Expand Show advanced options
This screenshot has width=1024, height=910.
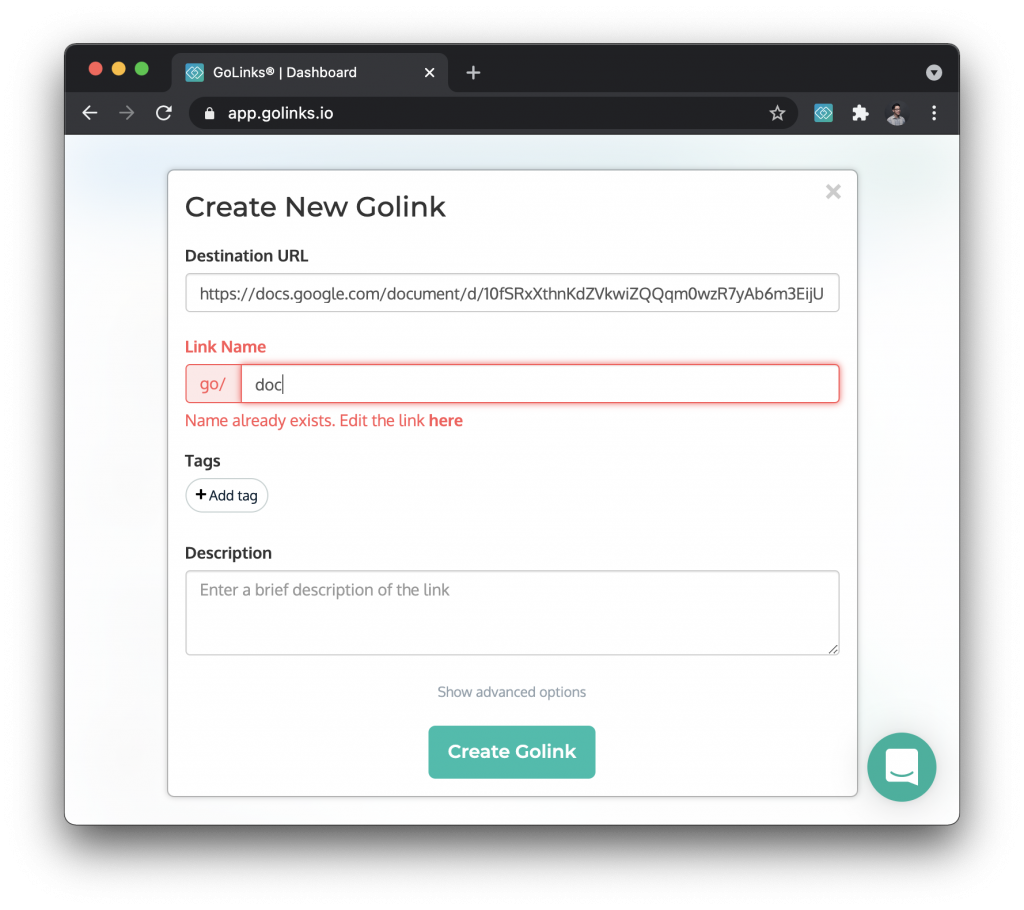point(511,691)
